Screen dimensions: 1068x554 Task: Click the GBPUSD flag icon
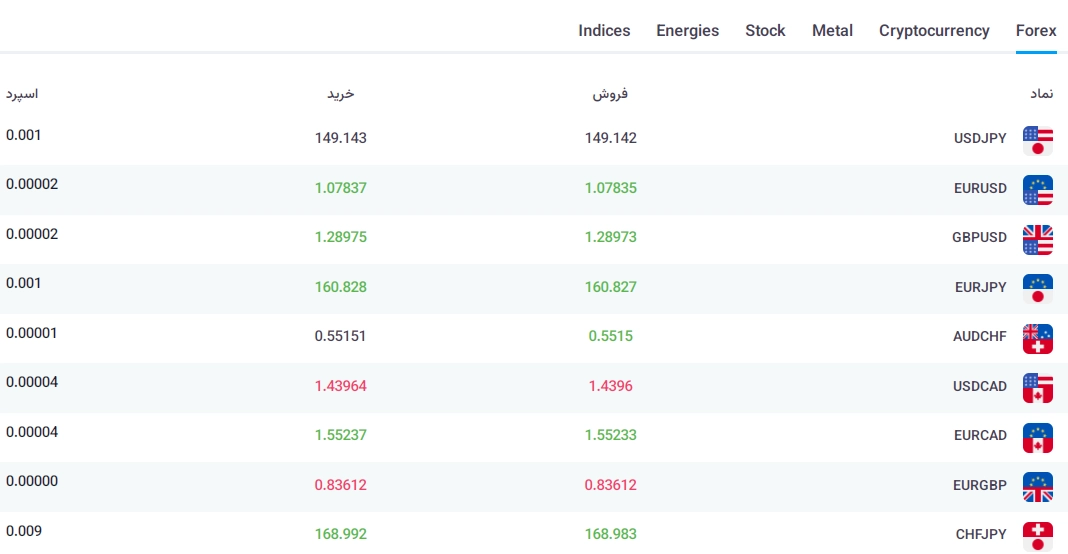click(x=1037, y=240)
